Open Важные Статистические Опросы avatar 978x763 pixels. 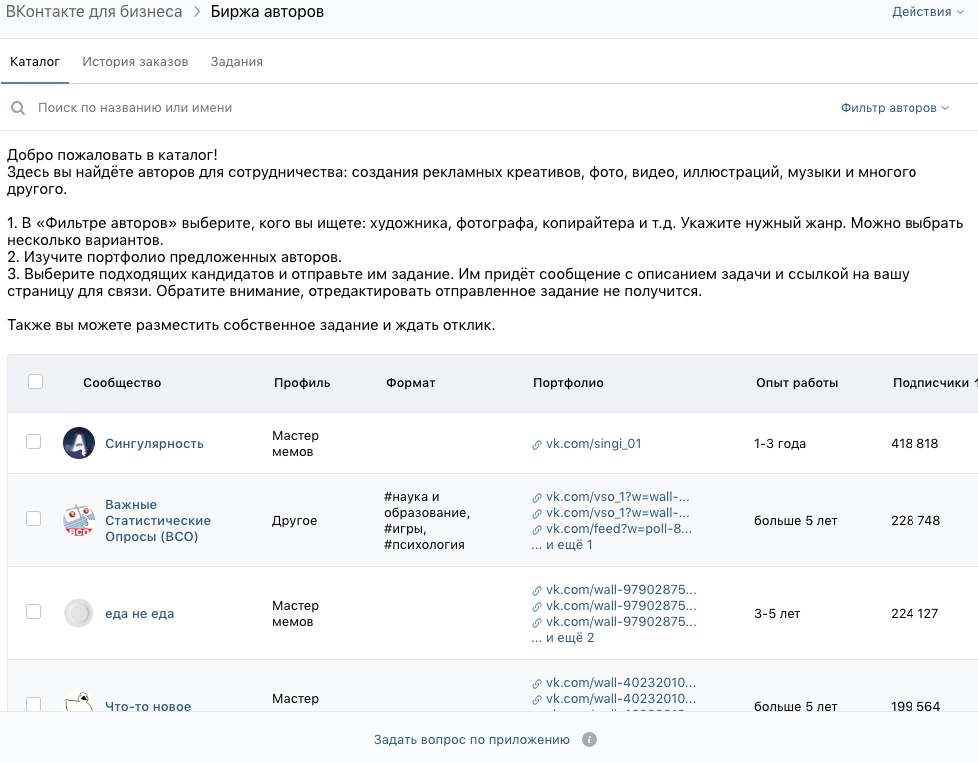(x=79, y=520)
